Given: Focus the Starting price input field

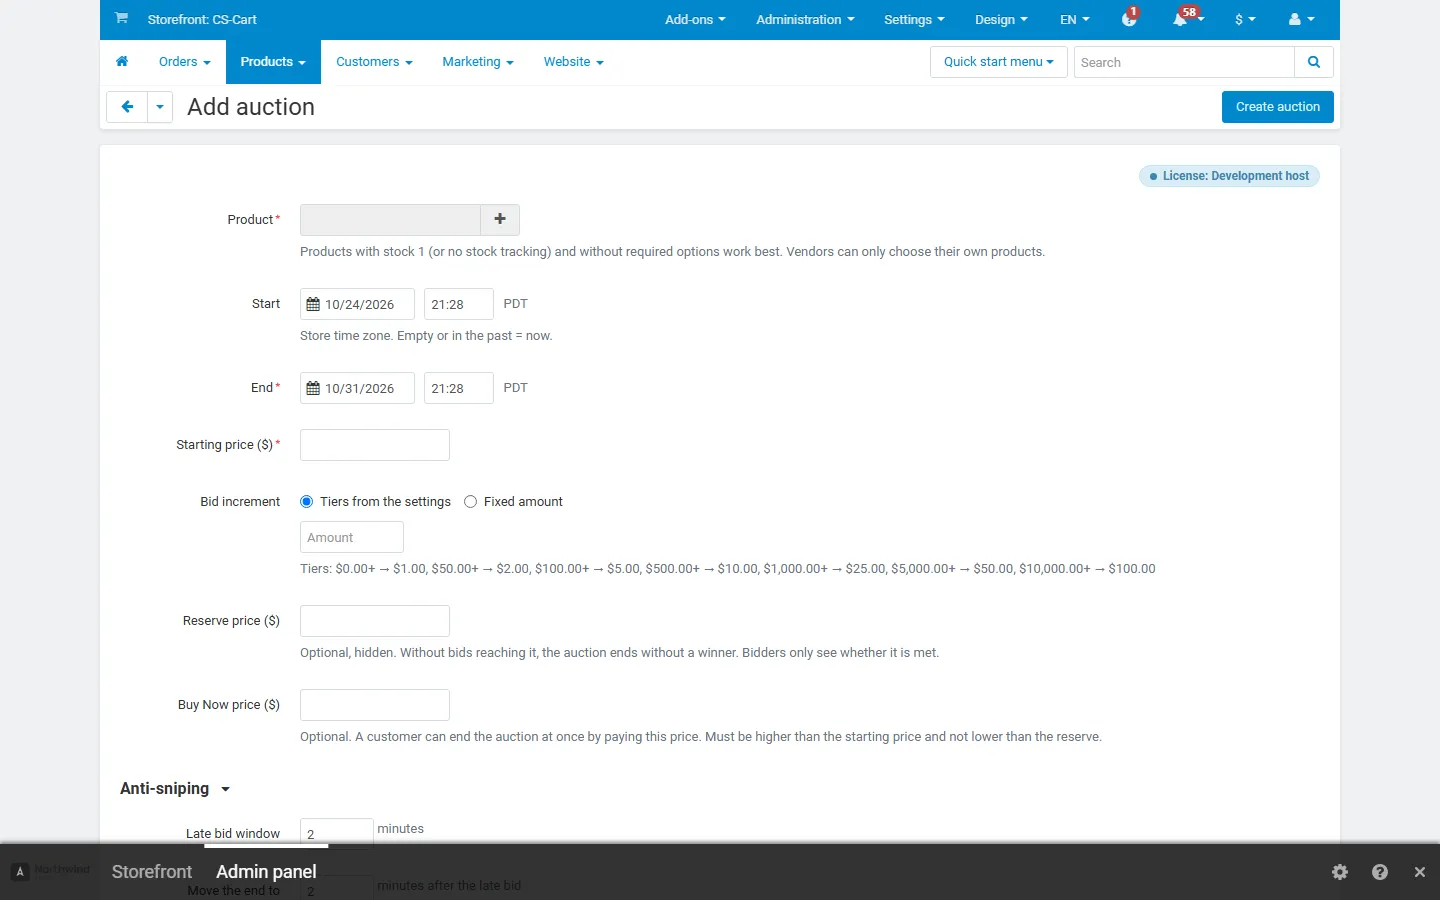Looking at the screenshot, I should click(x=375, y=445).
